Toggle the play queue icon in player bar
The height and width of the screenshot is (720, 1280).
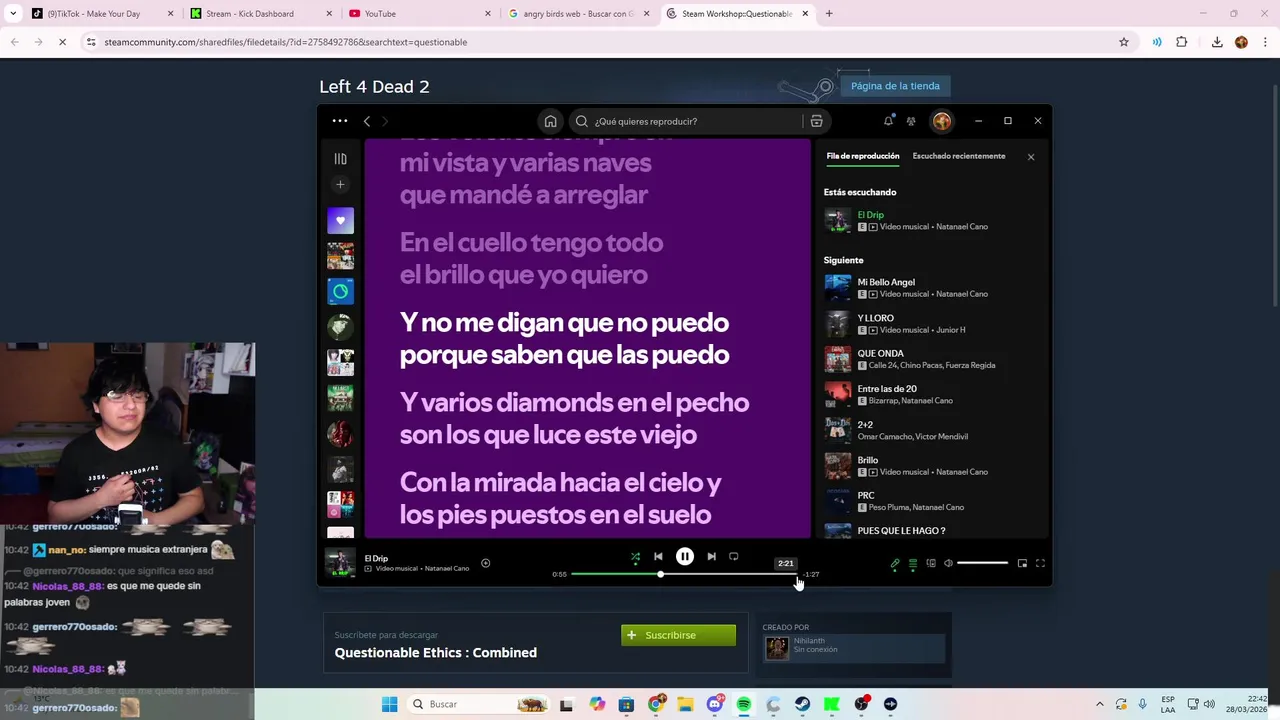(x=913, y=563)
